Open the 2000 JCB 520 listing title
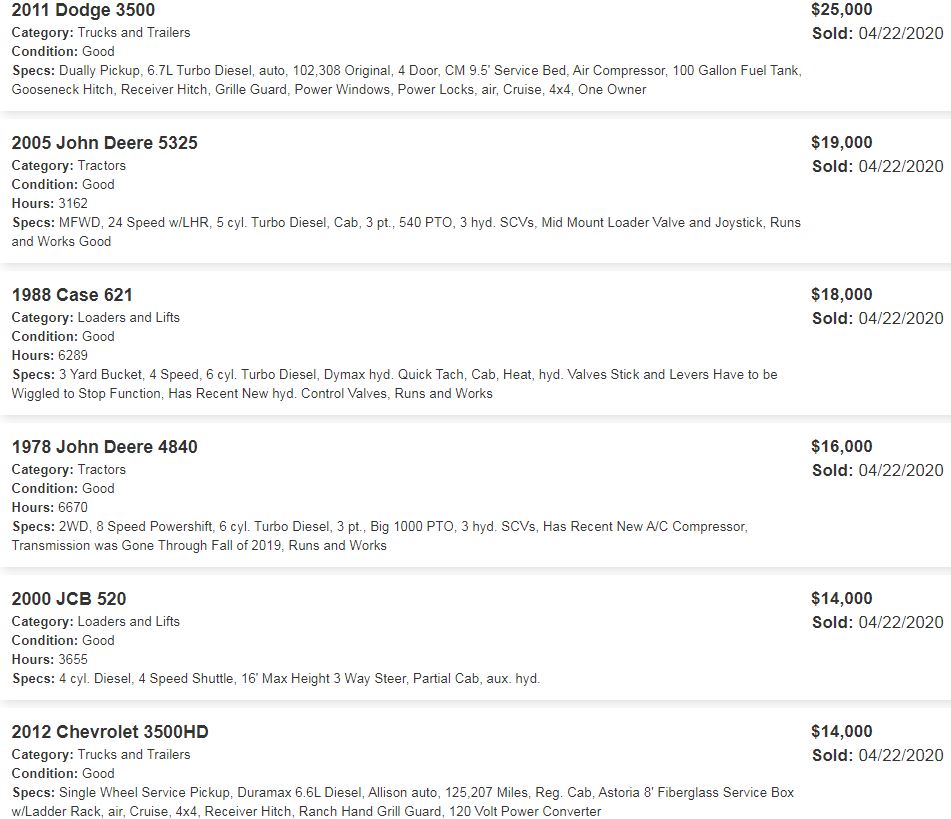Screen dimensions: 951x819 69,599
